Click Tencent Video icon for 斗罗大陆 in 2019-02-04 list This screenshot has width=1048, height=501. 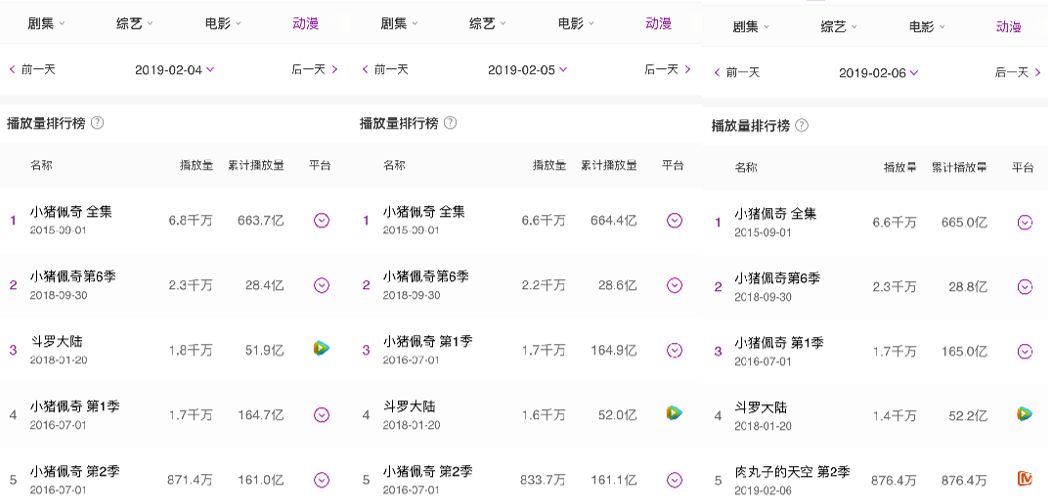tap(321, 349)
